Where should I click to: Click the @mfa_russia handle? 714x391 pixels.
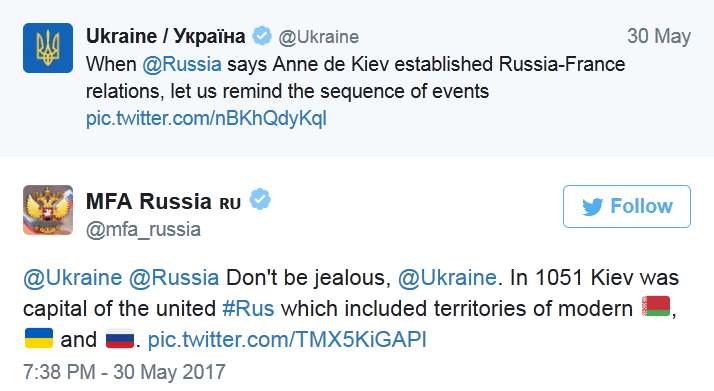pyautogui.click(x=143, y=229)
